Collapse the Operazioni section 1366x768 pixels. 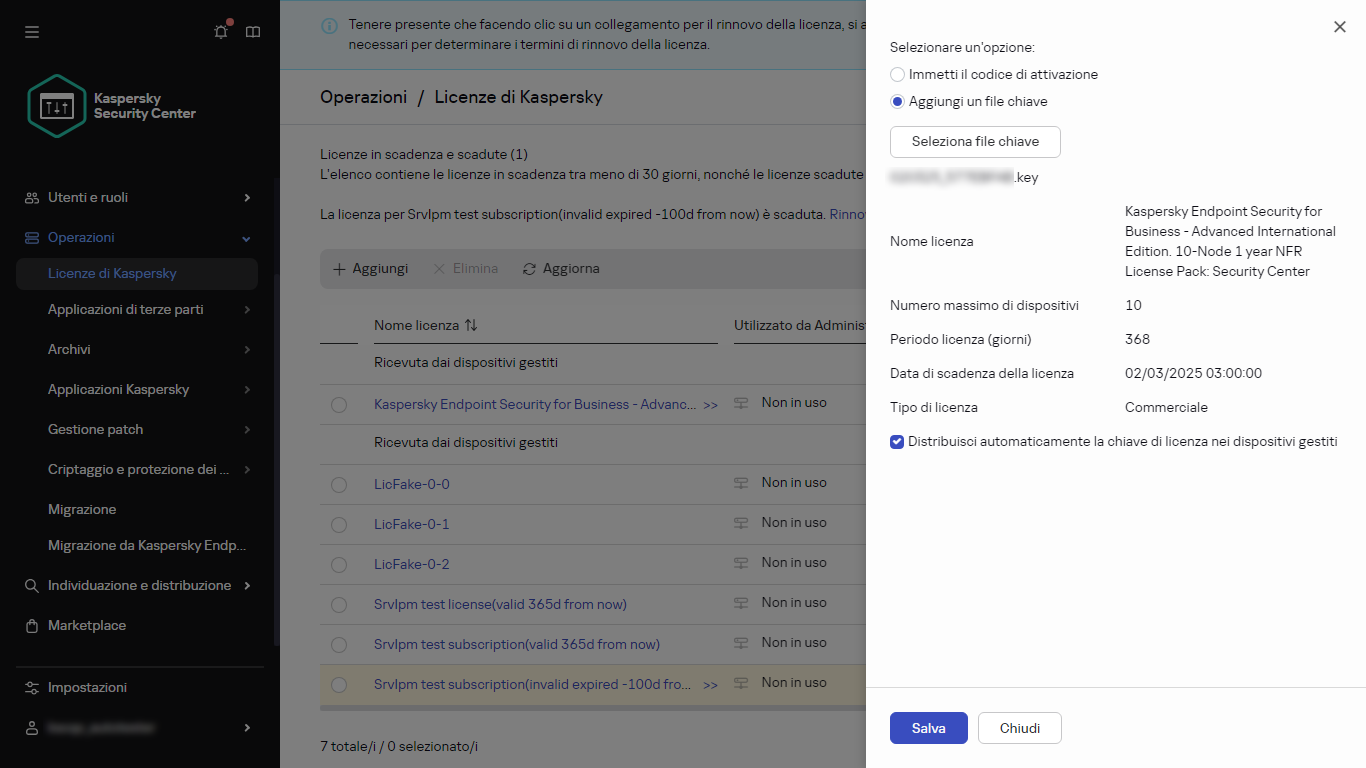[x=247, y=238]
